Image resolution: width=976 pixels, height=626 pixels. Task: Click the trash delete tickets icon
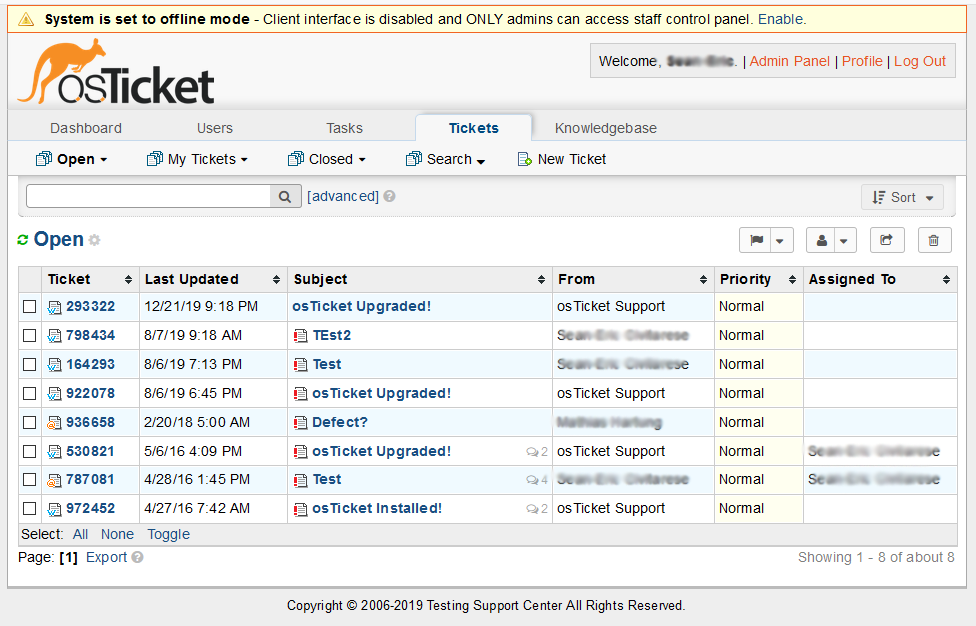point(934,240)
